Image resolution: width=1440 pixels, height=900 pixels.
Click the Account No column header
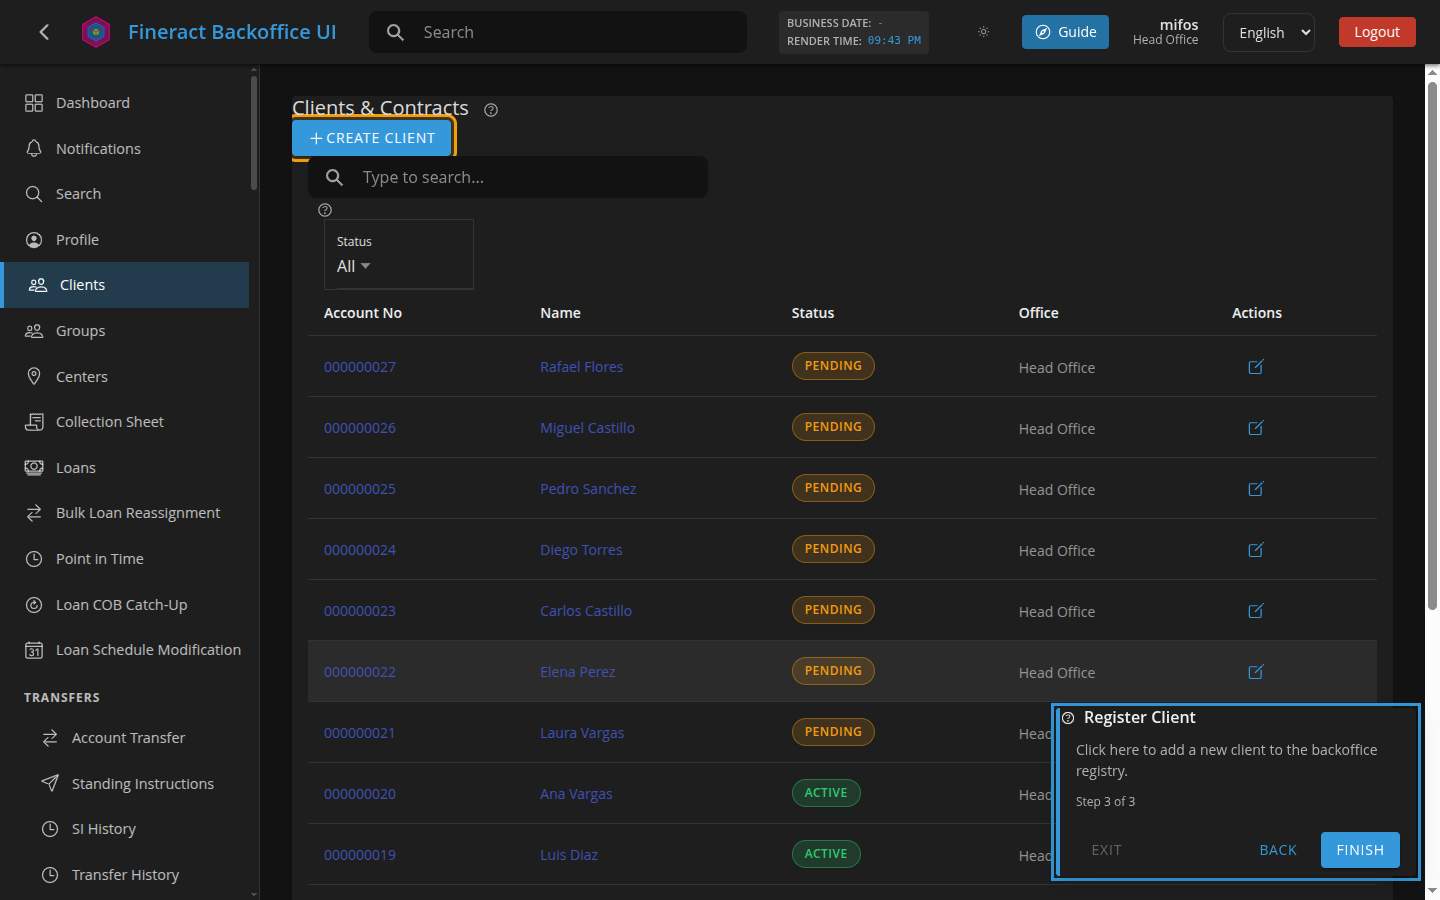pyautogui.click(x=363, y=313)
